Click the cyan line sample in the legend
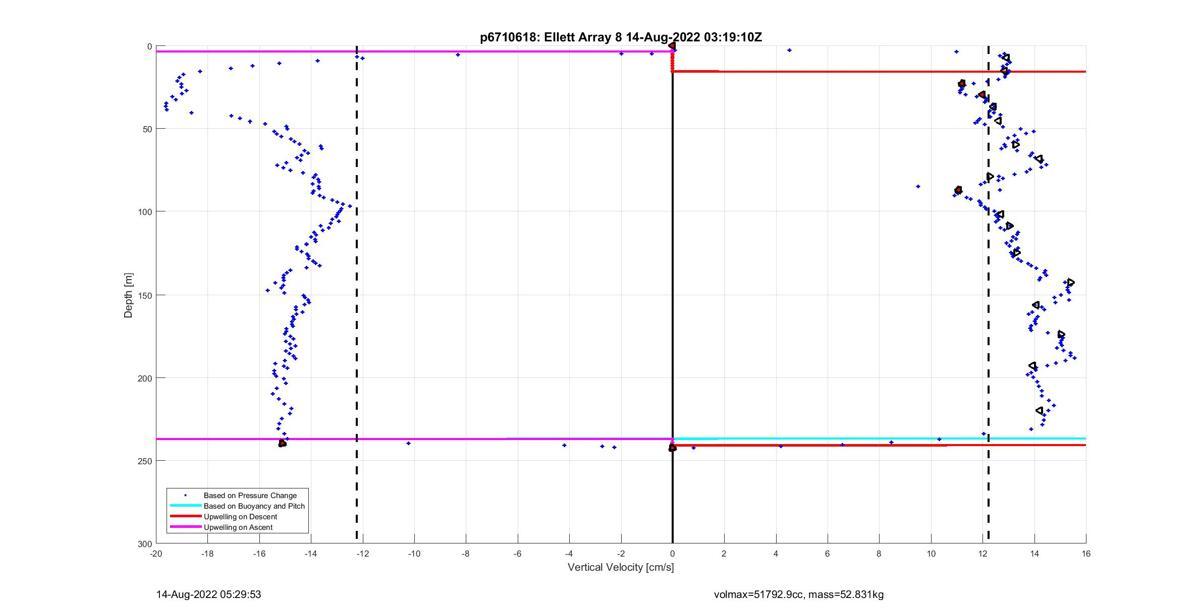This screenshot has height=611, width=1200. (x=184, y=506)
